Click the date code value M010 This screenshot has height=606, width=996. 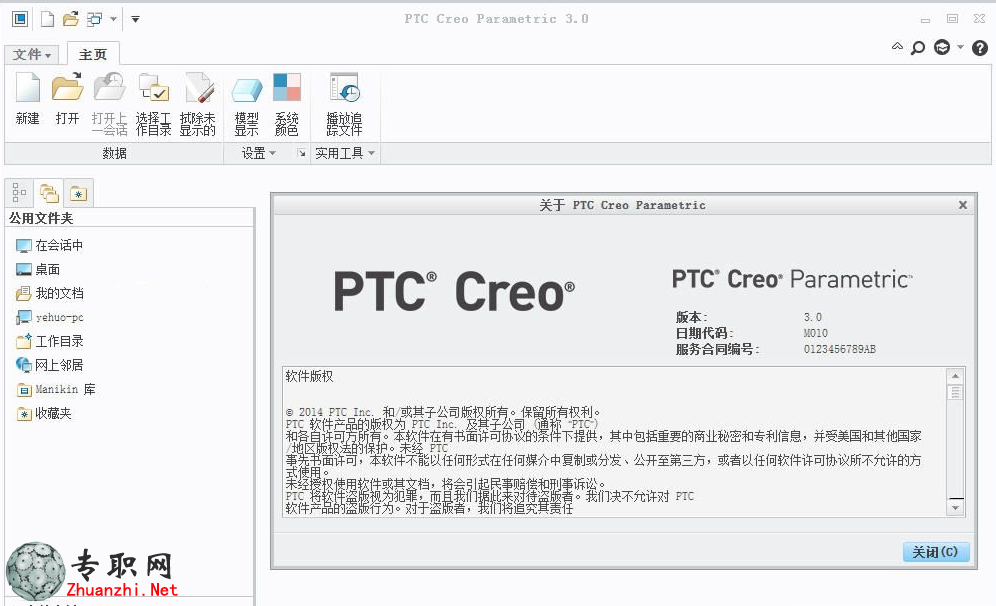816,333
